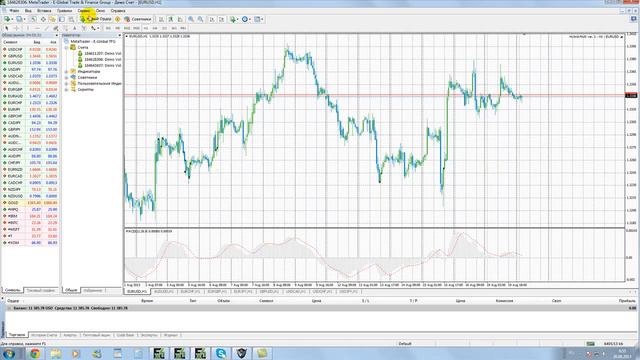
Task: Toggle the Navigator folder-star icon
Action: click(x=52, y=19)
